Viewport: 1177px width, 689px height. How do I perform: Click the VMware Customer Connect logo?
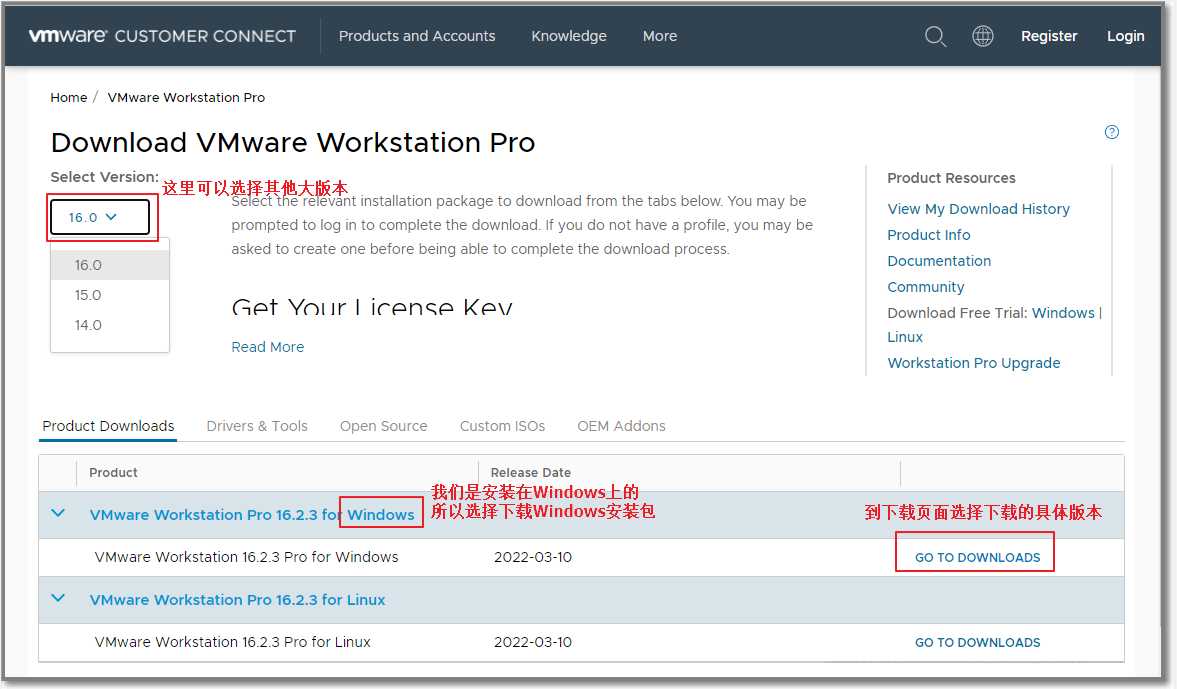coord(162,36)
